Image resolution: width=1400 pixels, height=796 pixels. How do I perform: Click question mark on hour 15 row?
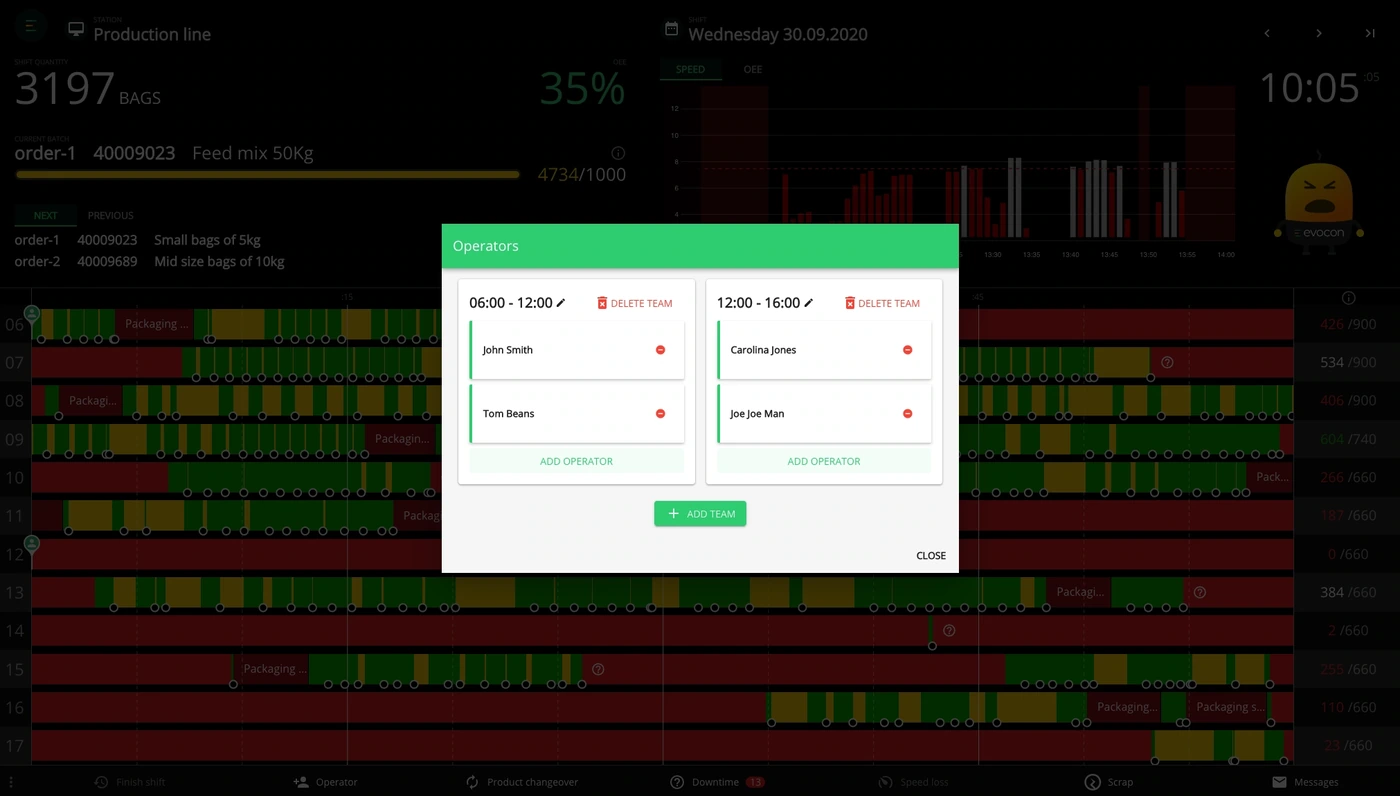598,669
